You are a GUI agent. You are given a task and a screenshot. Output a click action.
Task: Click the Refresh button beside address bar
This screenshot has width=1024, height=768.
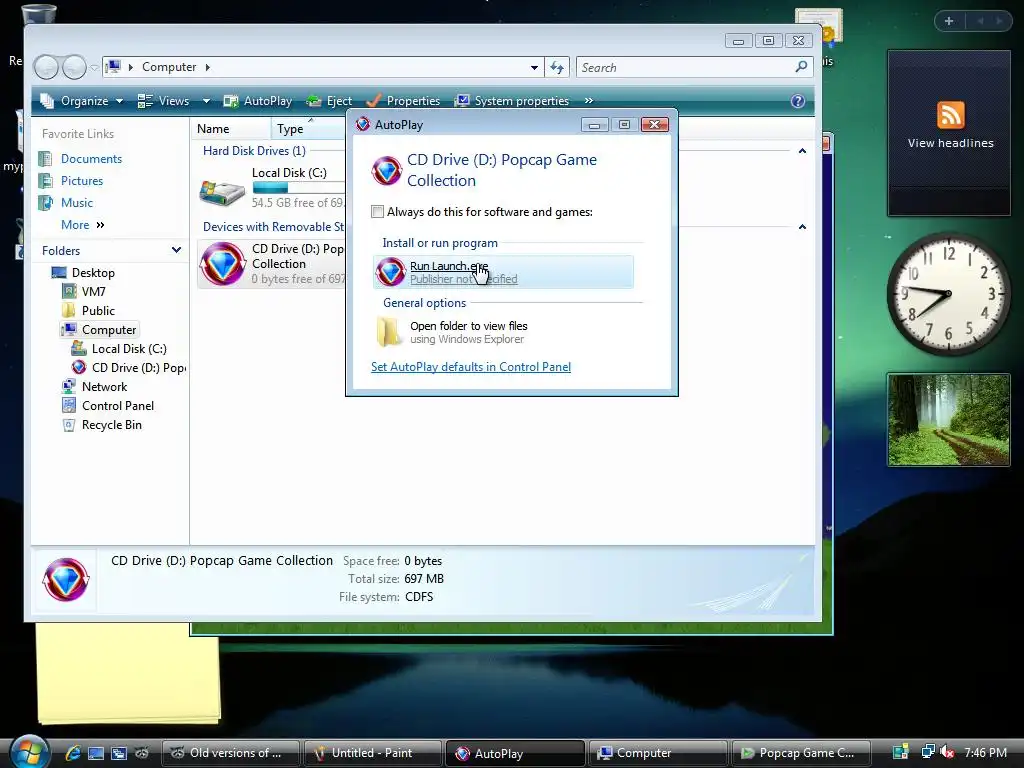(557, 67)
